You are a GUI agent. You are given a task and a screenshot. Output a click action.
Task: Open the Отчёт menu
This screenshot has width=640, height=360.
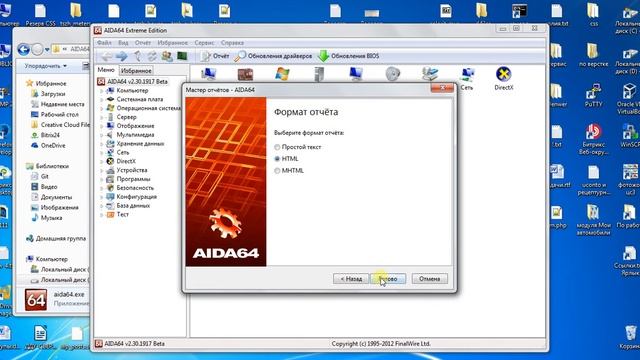tap(142, 43)
